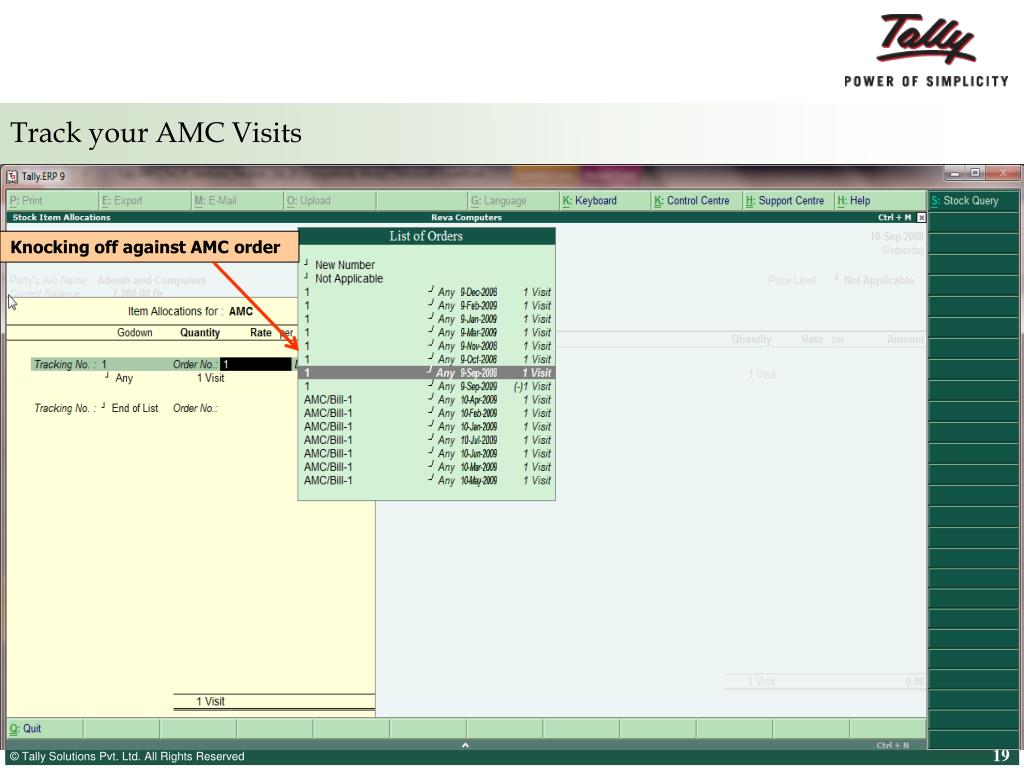Select order 1 dated 9-Mar-2009
This screenshot has height=768, width=1024.
[x=427, y=332]
